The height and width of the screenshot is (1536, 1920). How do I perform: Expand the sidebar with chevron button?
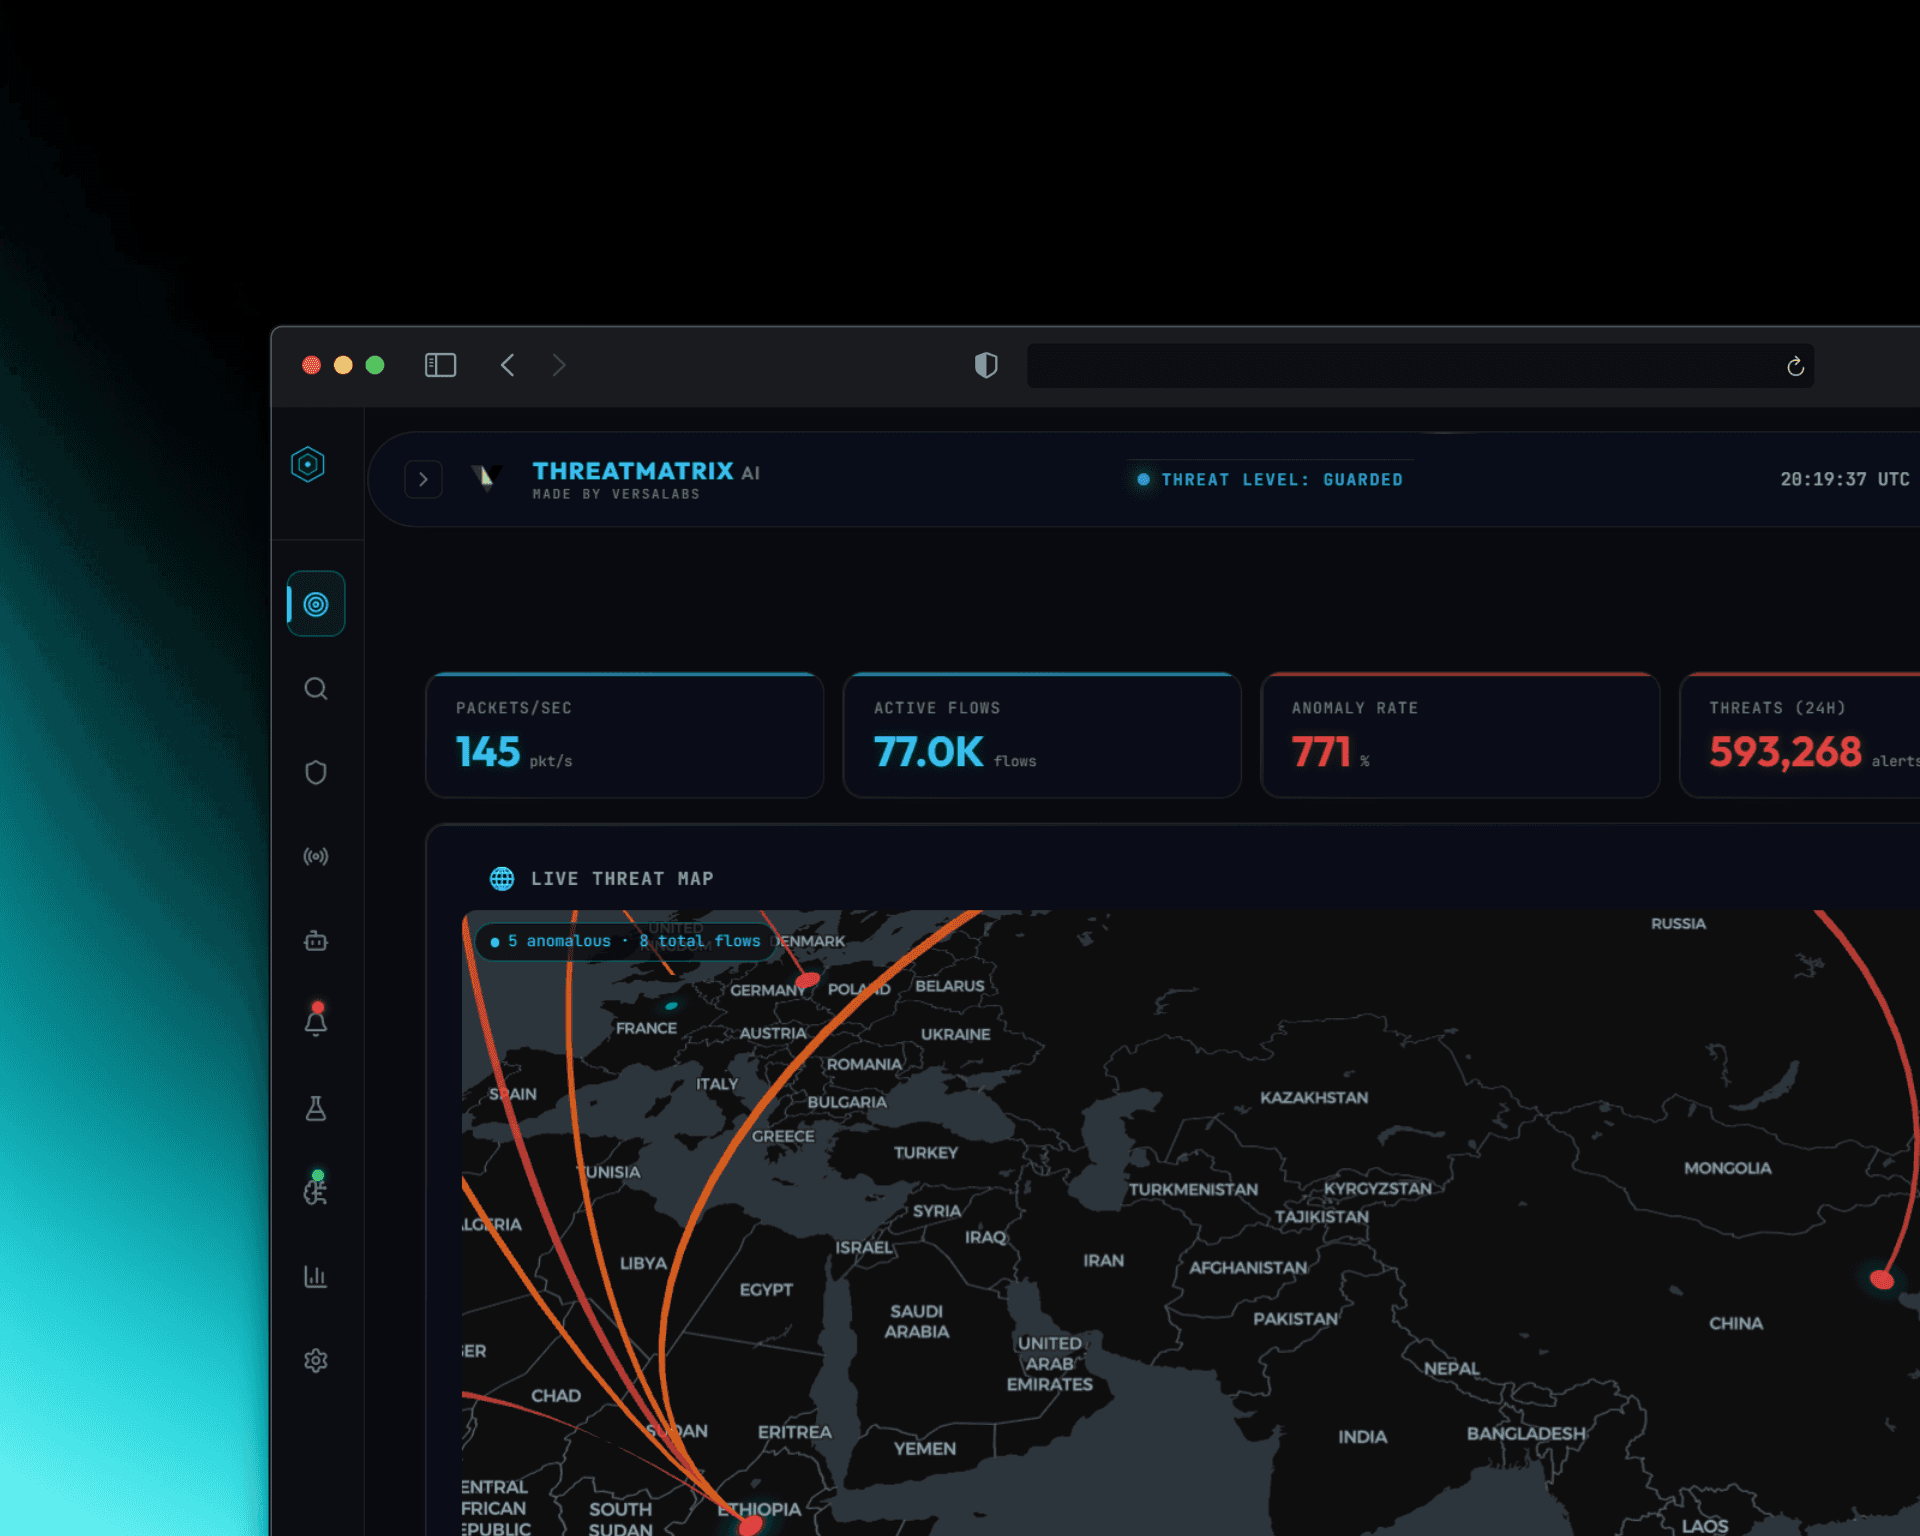coord(423,479)
